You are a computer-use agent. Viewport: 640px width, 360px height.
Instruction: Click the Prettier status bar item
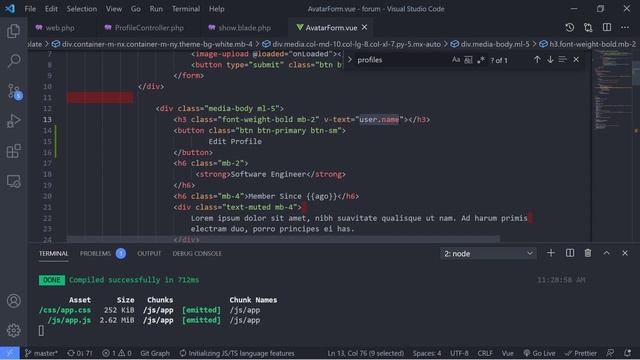pyautogui.click(x=581, y=353)
